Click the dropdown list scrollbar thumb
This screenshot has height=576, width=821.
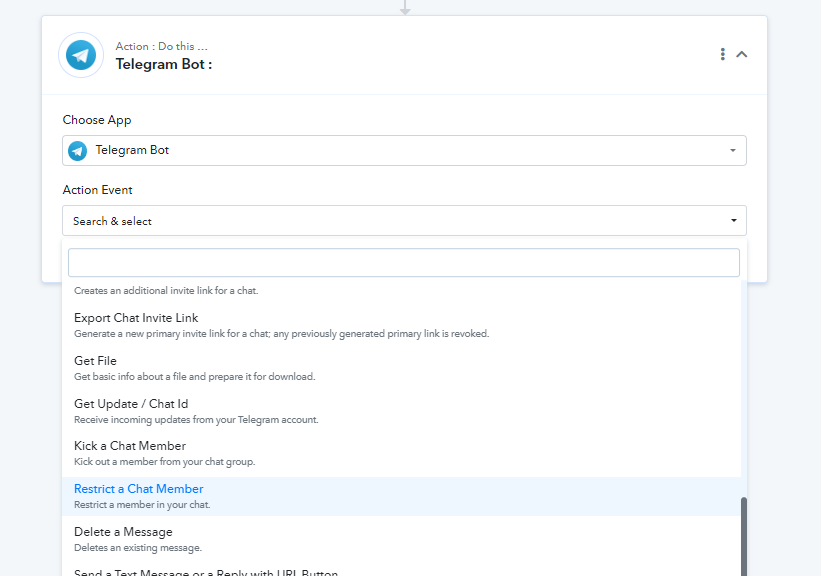point(744,536)
